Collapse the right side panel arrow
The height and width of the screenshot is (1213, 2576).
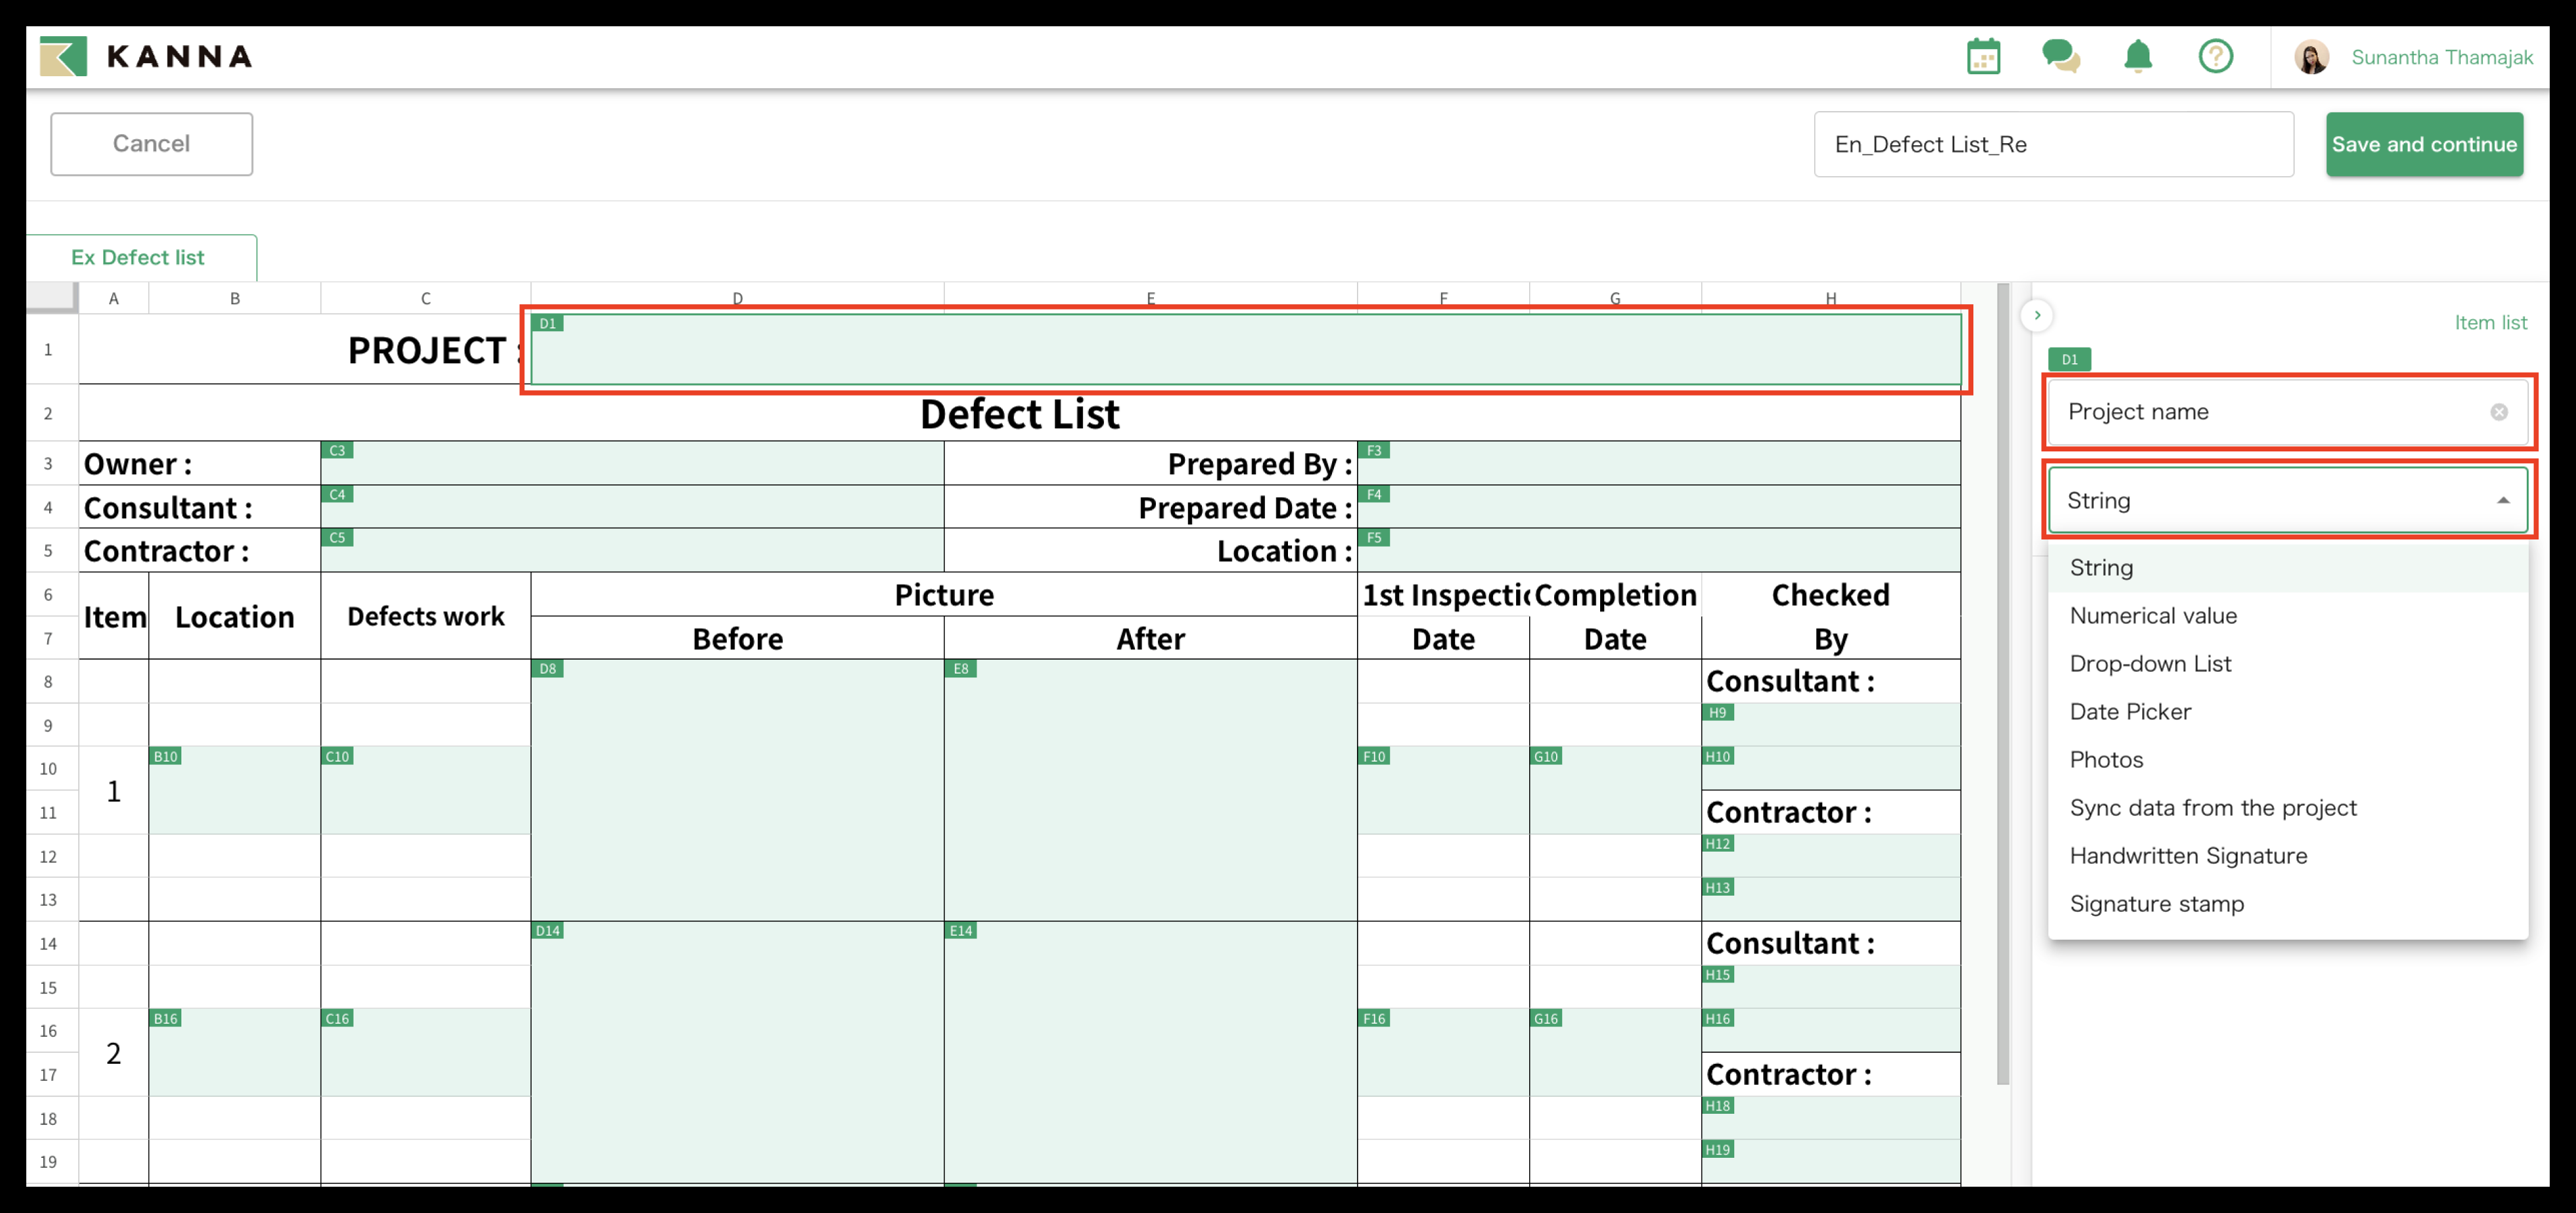point(2037,316)
